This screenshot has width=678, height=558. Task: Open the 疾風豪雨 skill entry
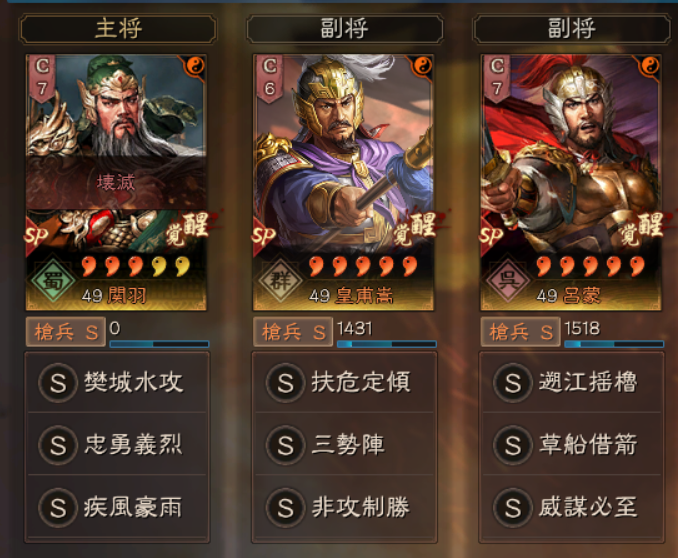coord(117,507)
